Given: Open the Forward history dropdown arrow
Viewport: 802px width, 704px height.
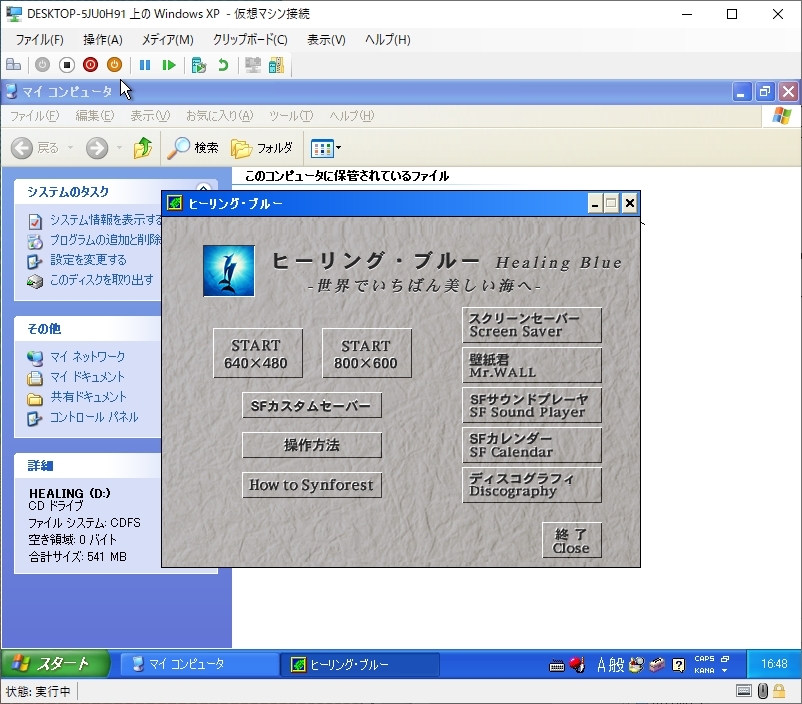Looking at the screenshot, I should 119,148.
